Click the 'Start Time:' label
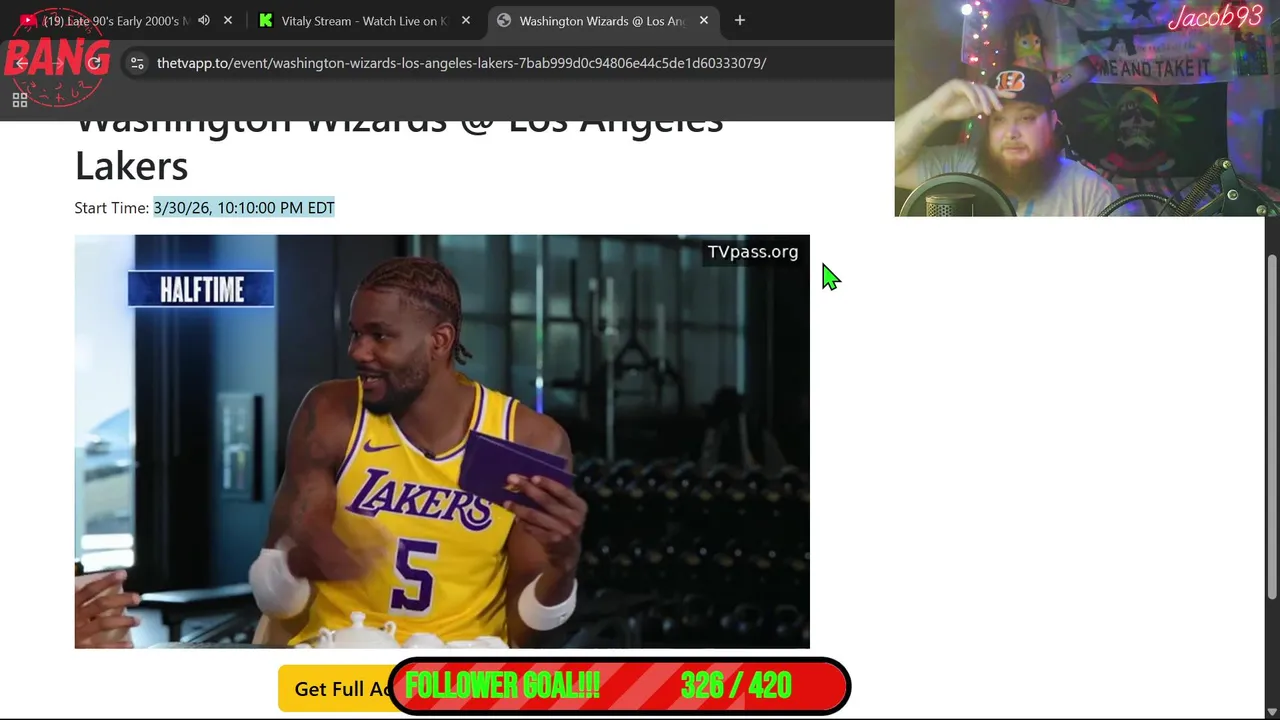 [111, 208]
